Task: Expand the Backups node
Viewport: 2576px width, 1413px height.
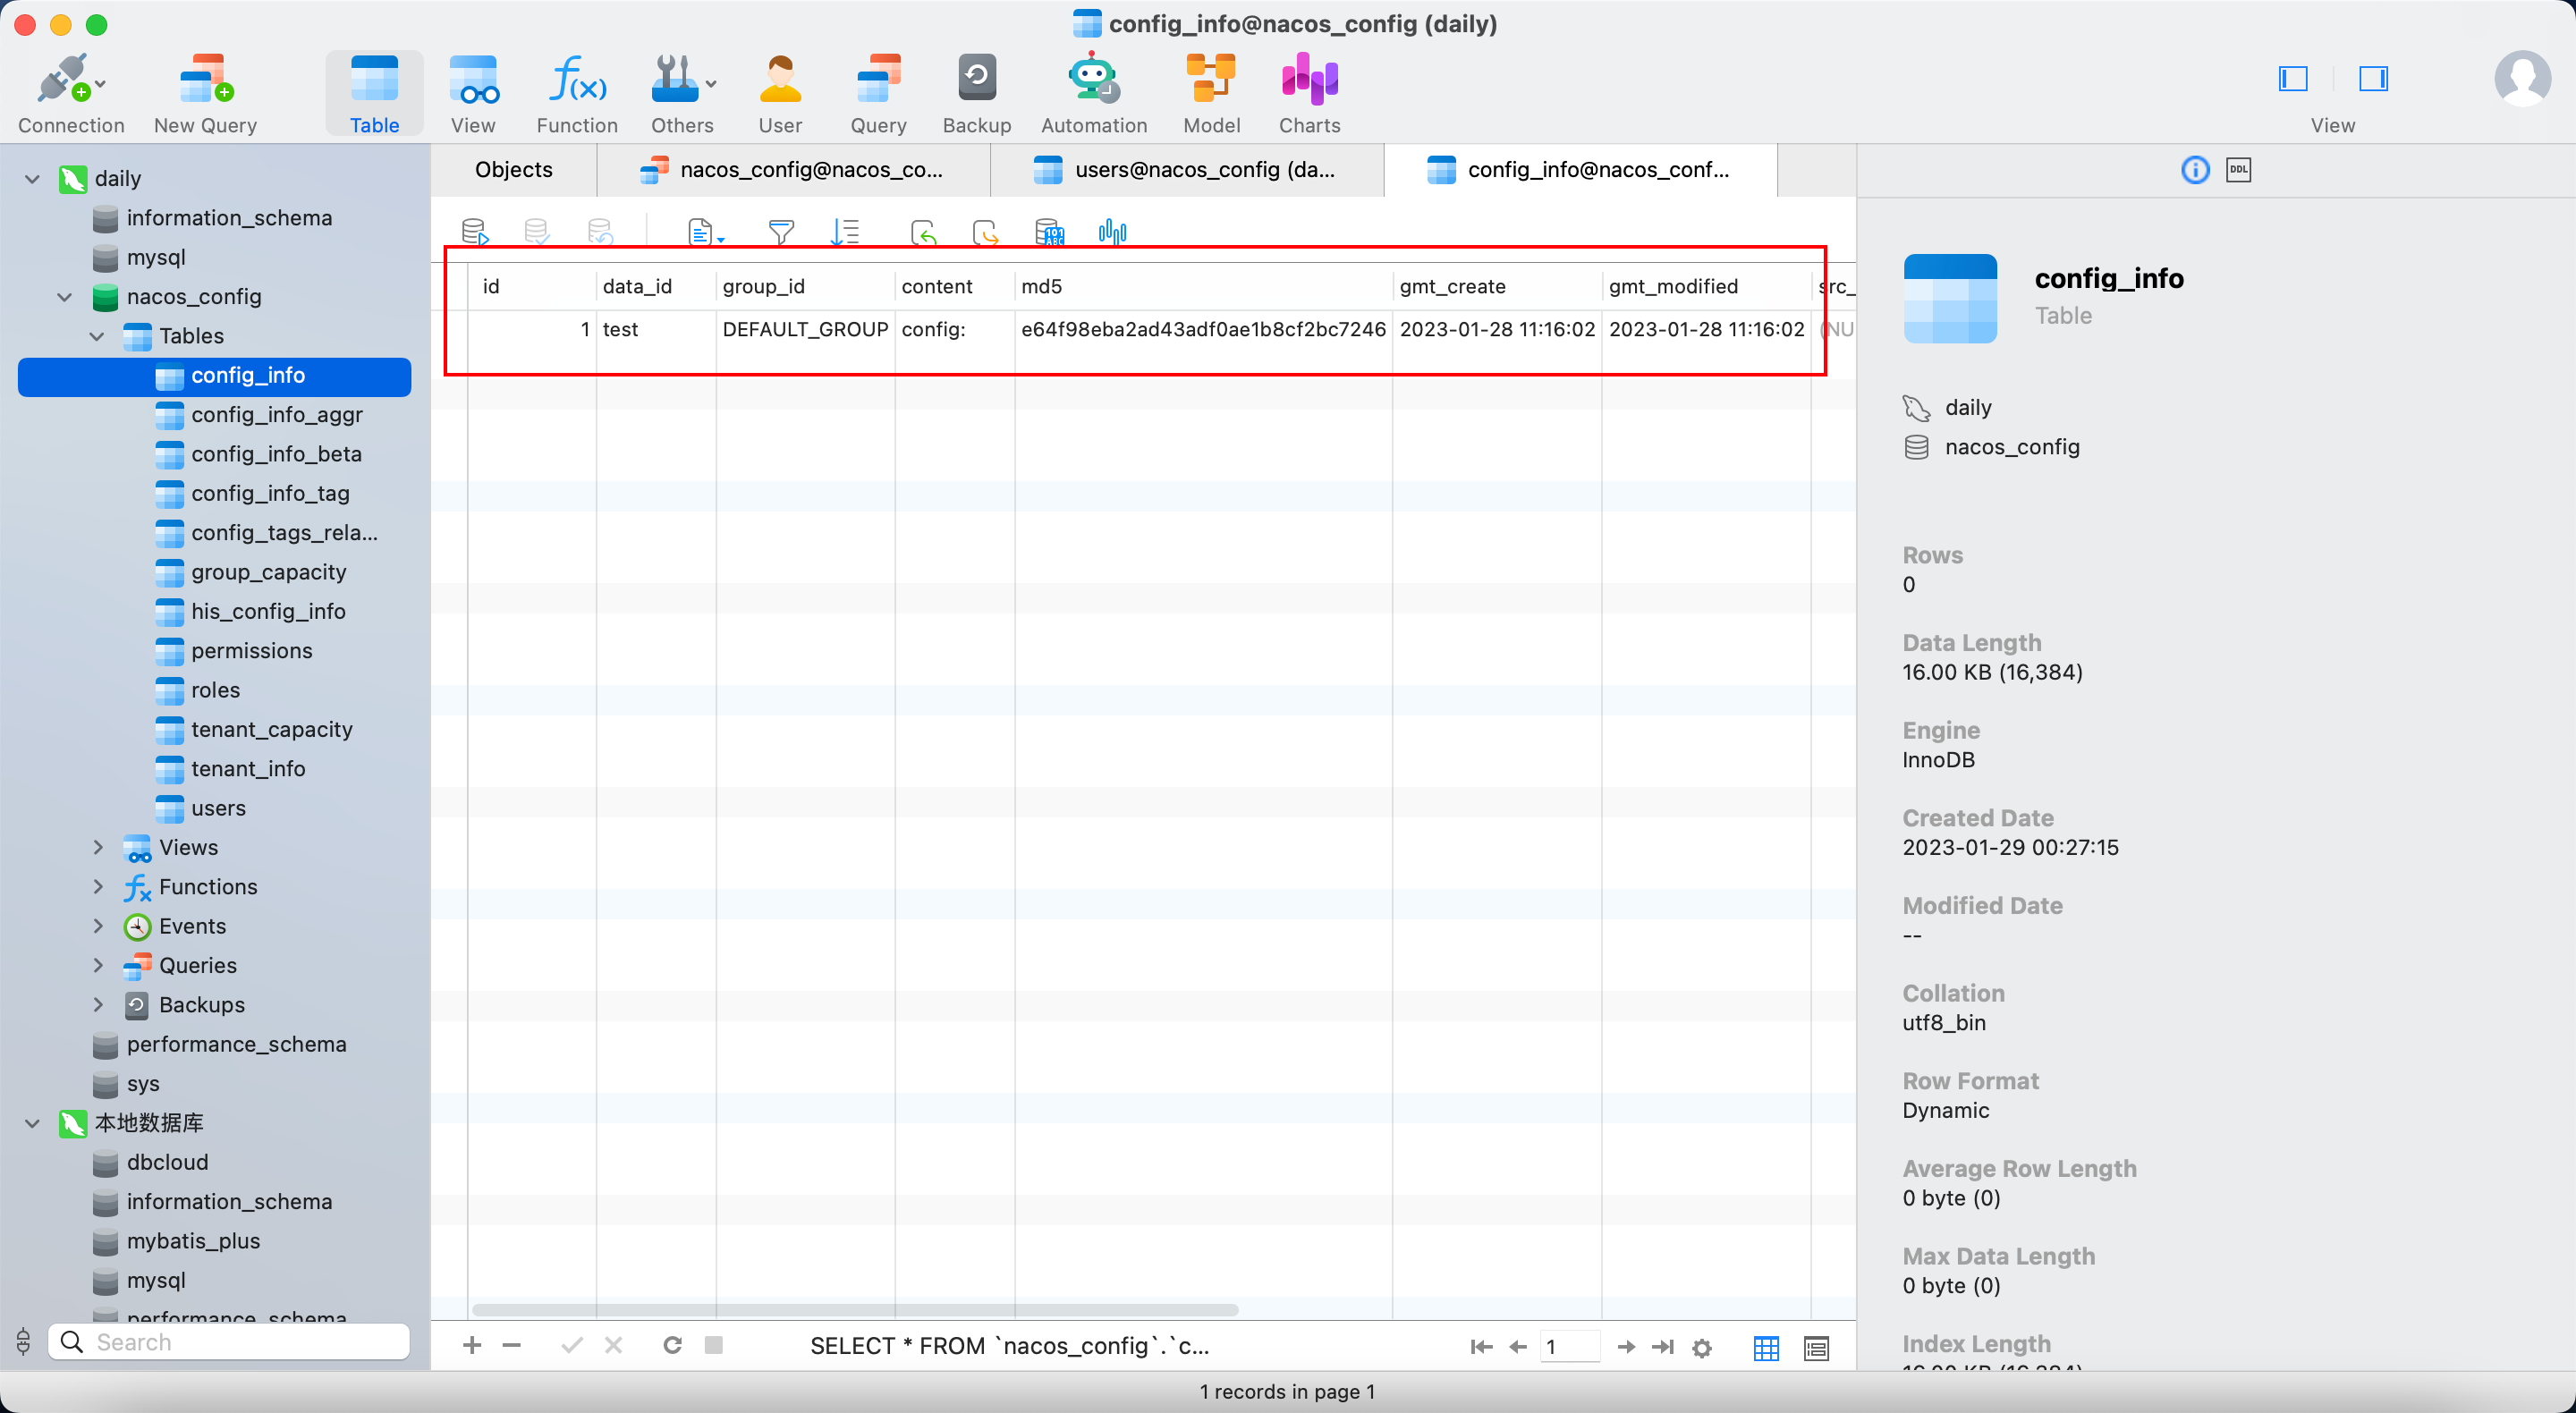Action: pyautogui.click(x=98, y=1004)
